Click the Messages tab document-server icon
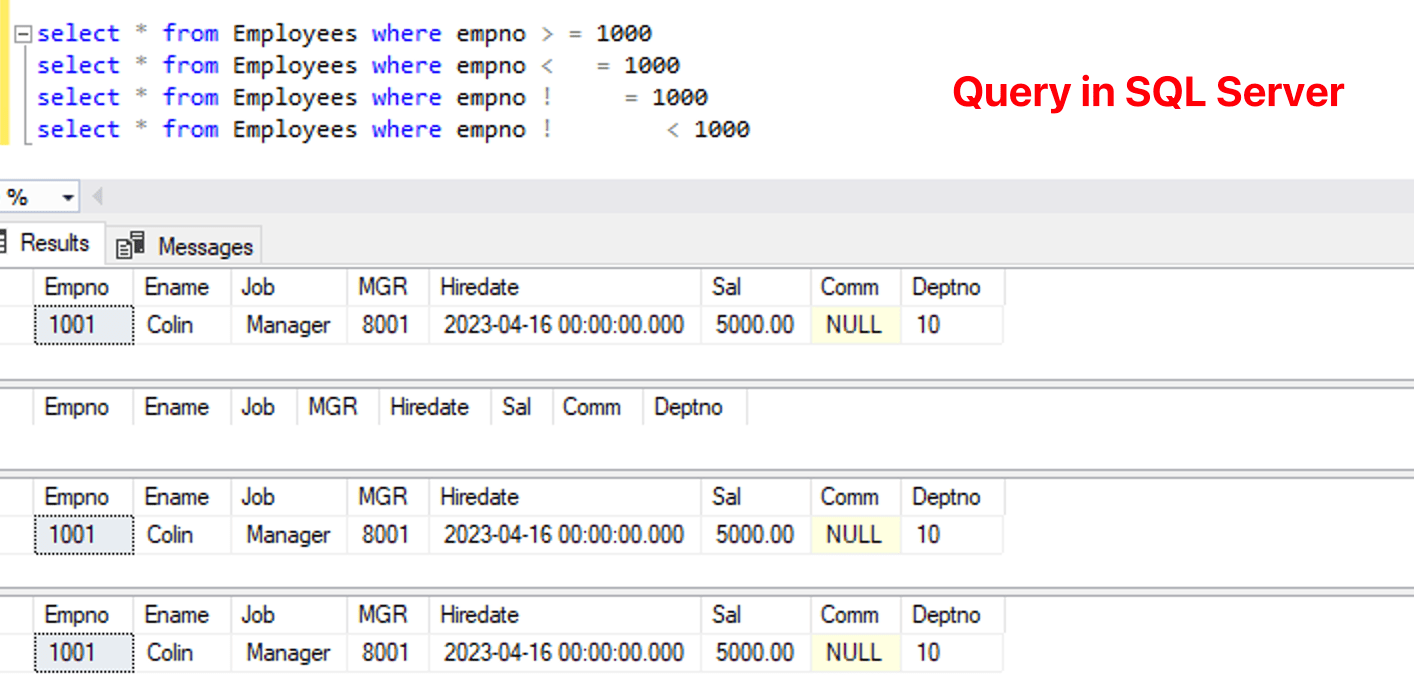Screen dimensions: 1414x694 coord(130,243)
